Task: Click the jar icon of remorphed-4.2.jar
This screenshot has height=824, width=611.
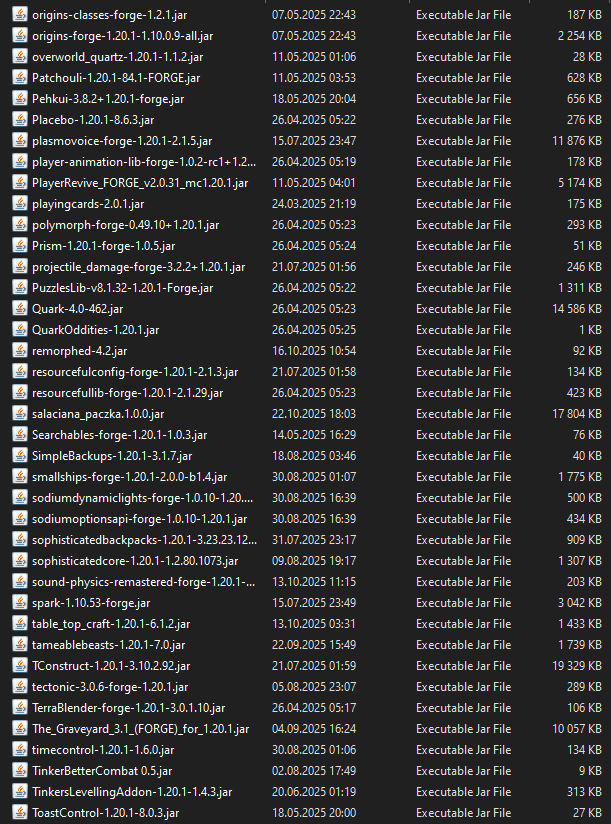Action: click(x=19, y=351)
